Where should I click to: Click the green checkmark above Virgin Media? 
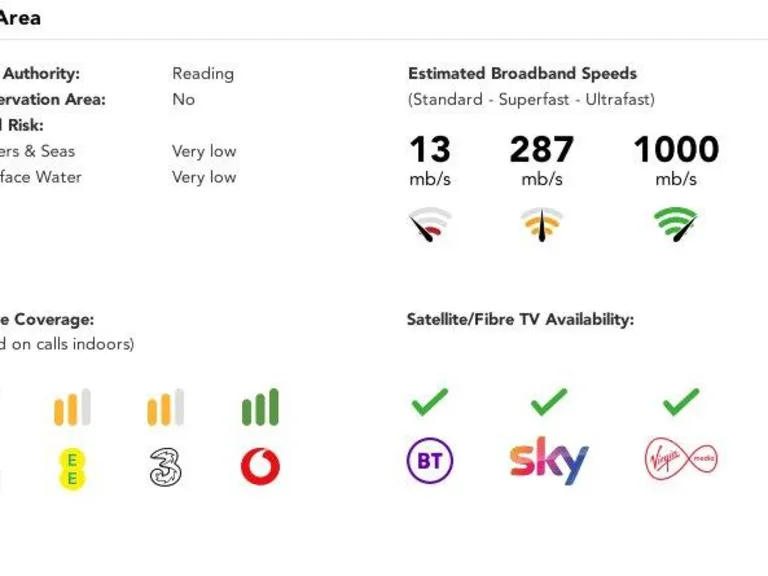tap(681, 403)
